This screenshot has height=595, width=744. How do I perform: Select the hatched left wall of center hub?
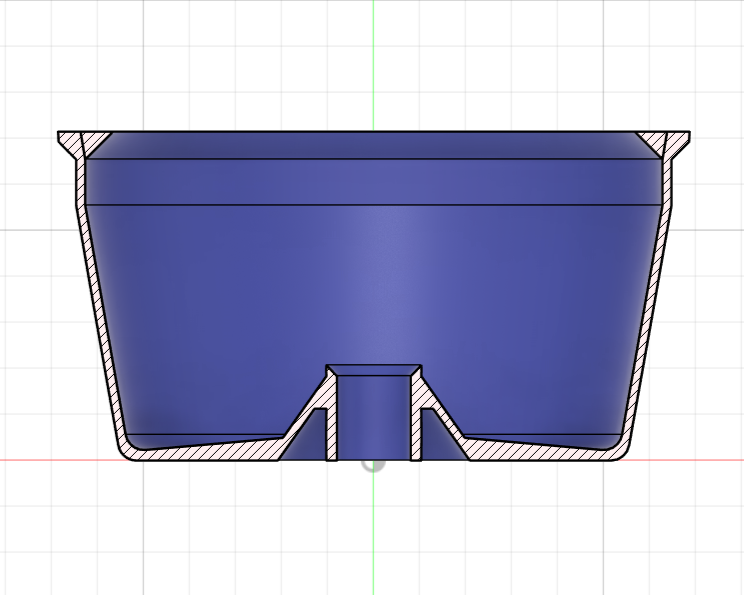331,420
